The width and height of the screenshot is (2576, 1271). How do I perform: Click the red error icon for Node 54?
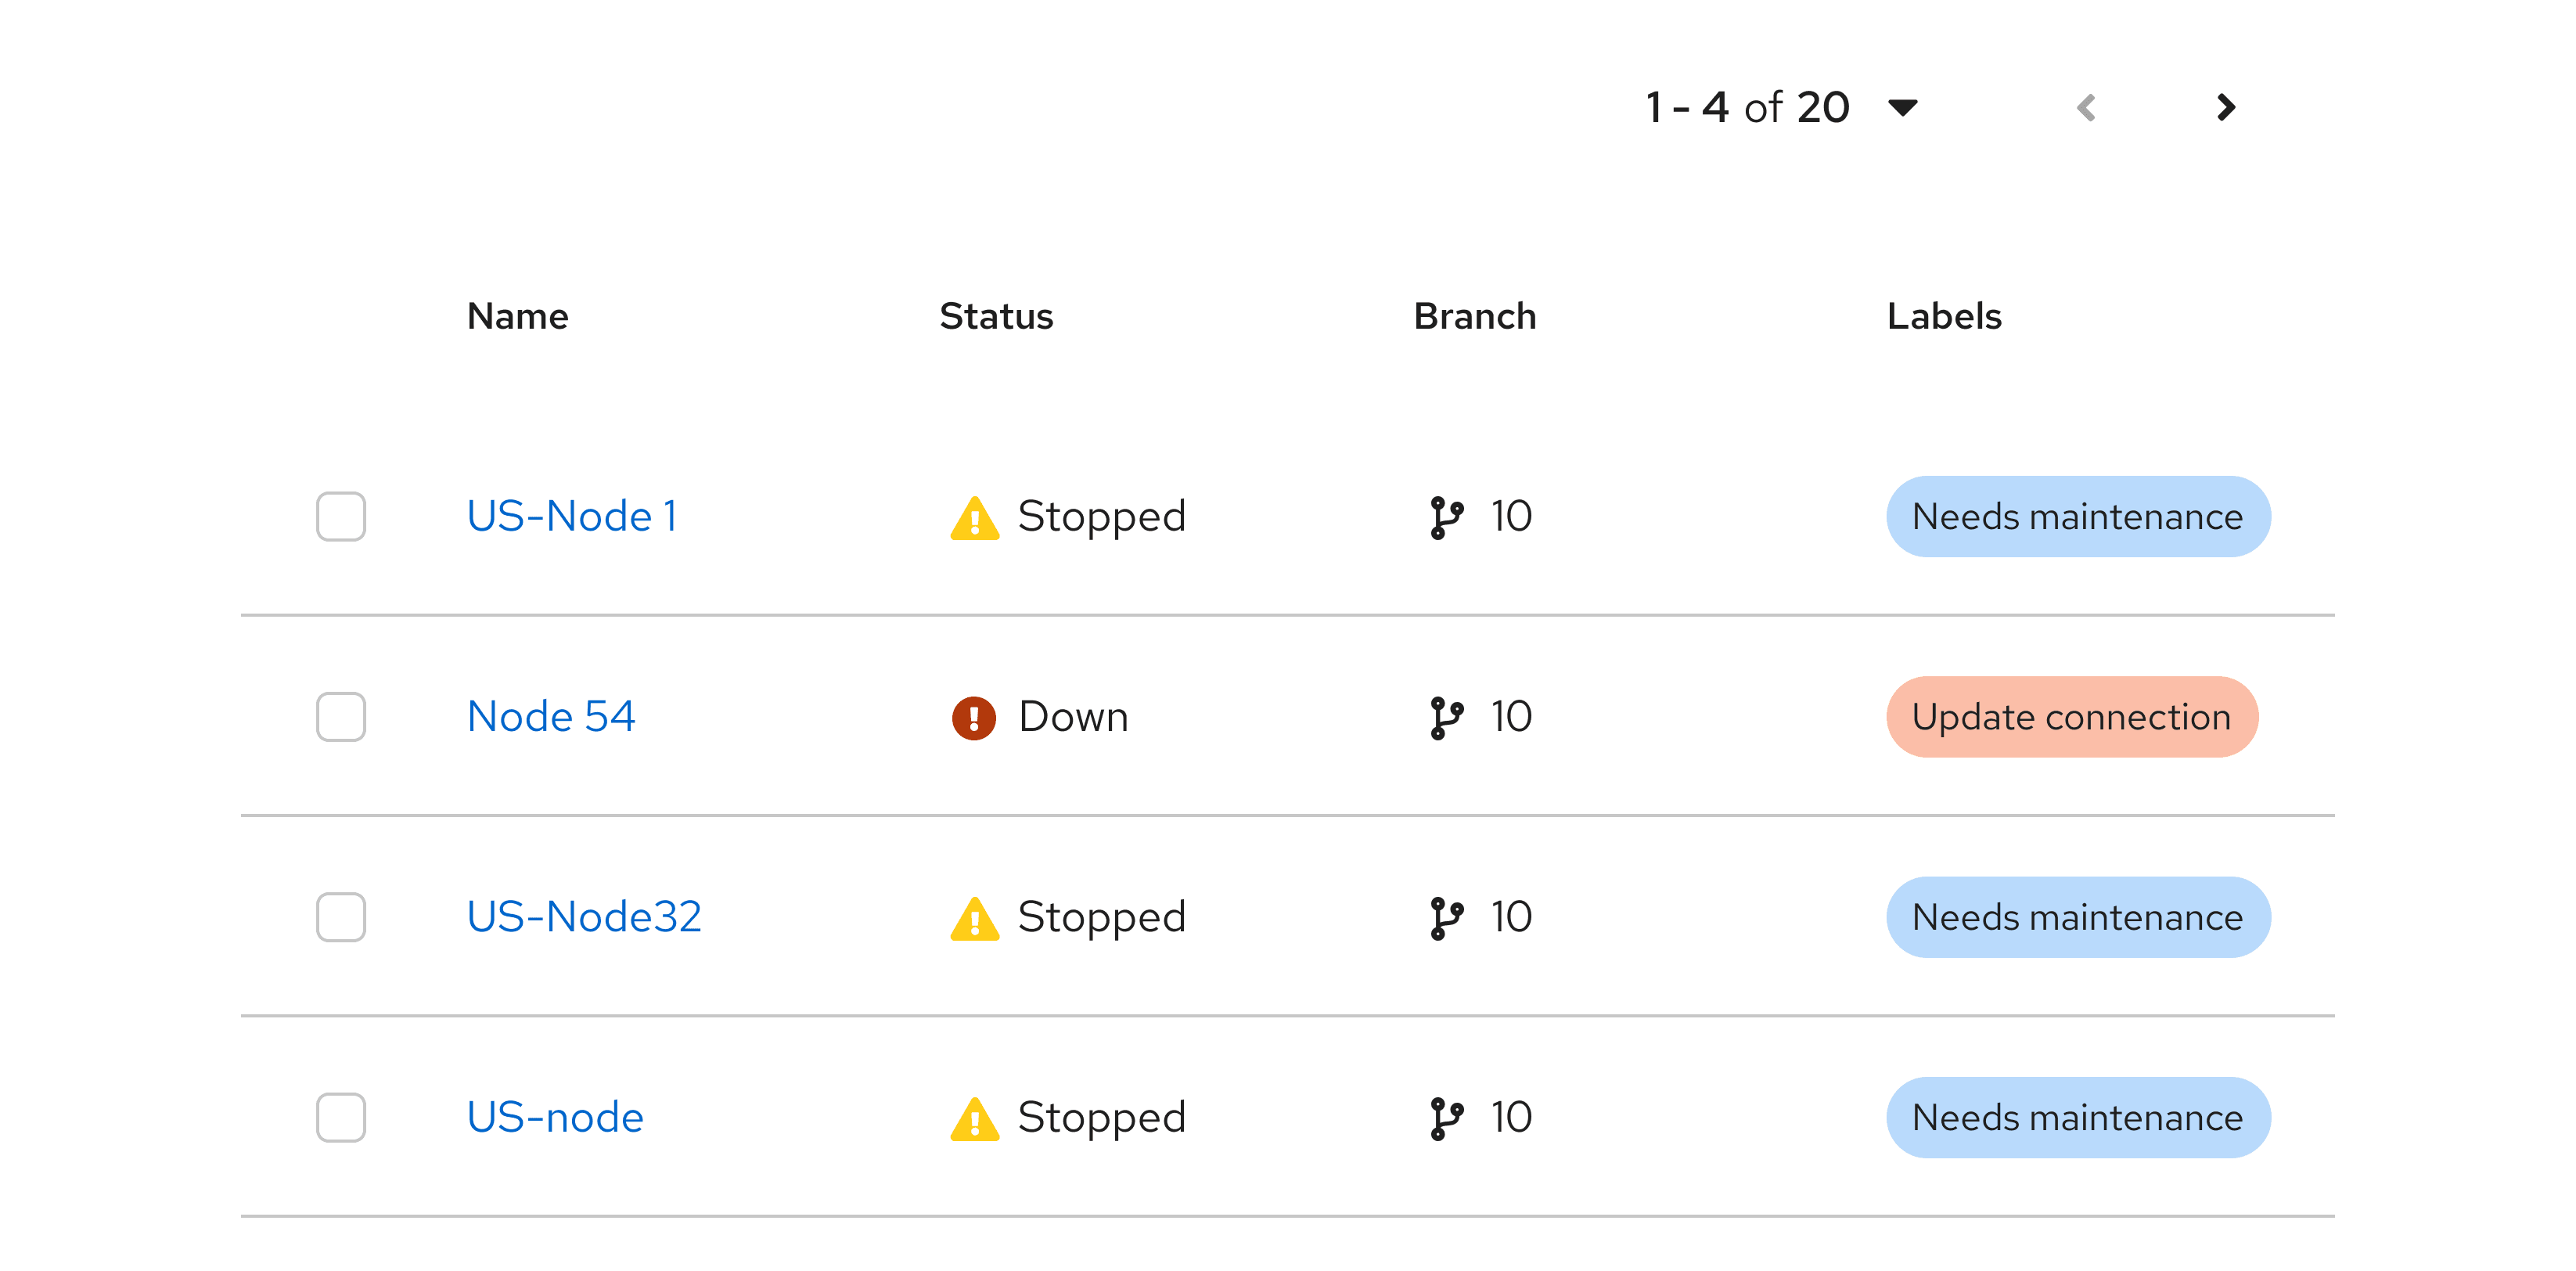973,717
